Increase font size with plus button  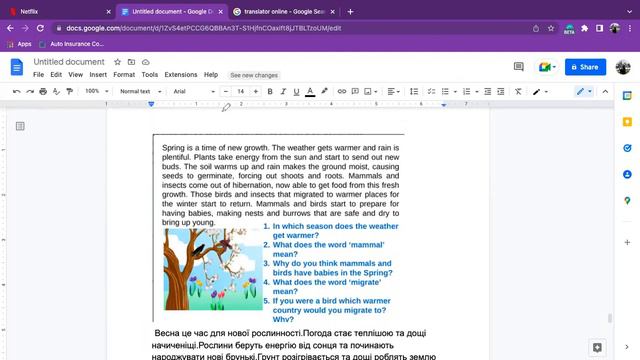(x=256, y=91)
